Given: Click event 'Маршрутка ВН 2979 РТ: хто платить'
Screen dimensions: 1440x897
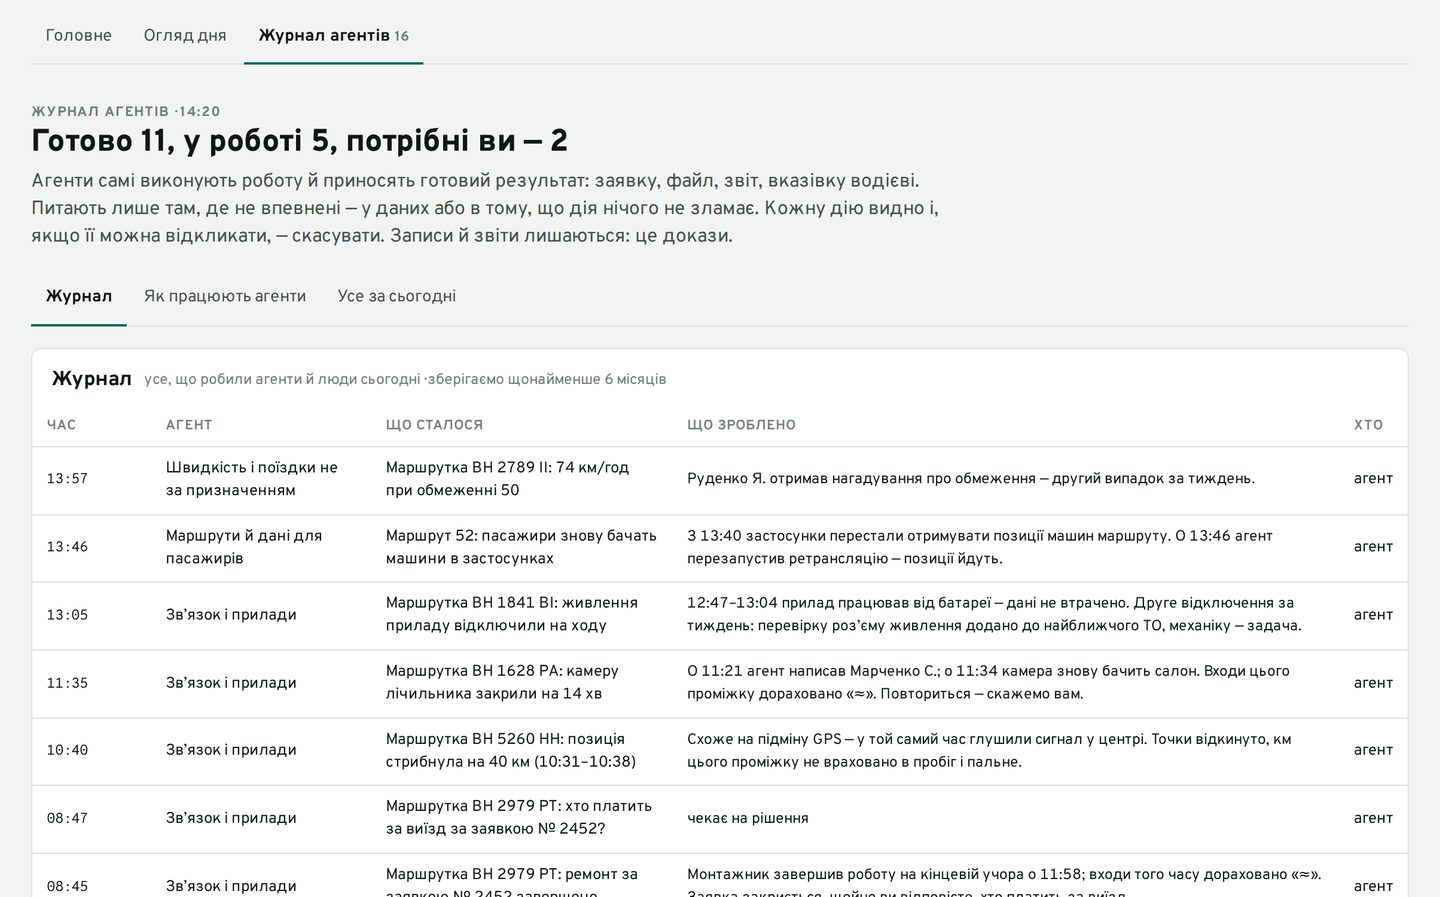Looking at the screenshot, I should [x=519, y=818].
